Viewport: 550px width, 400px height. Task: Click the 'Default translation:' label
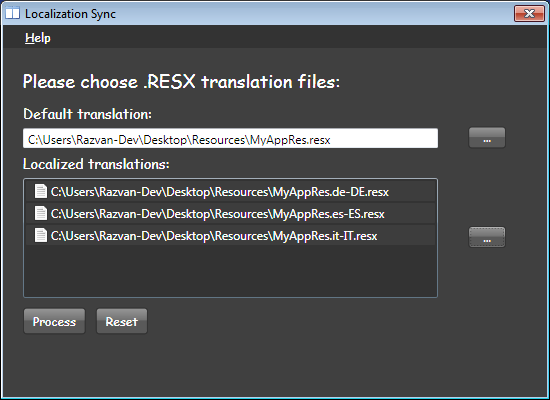pos(87,114)
